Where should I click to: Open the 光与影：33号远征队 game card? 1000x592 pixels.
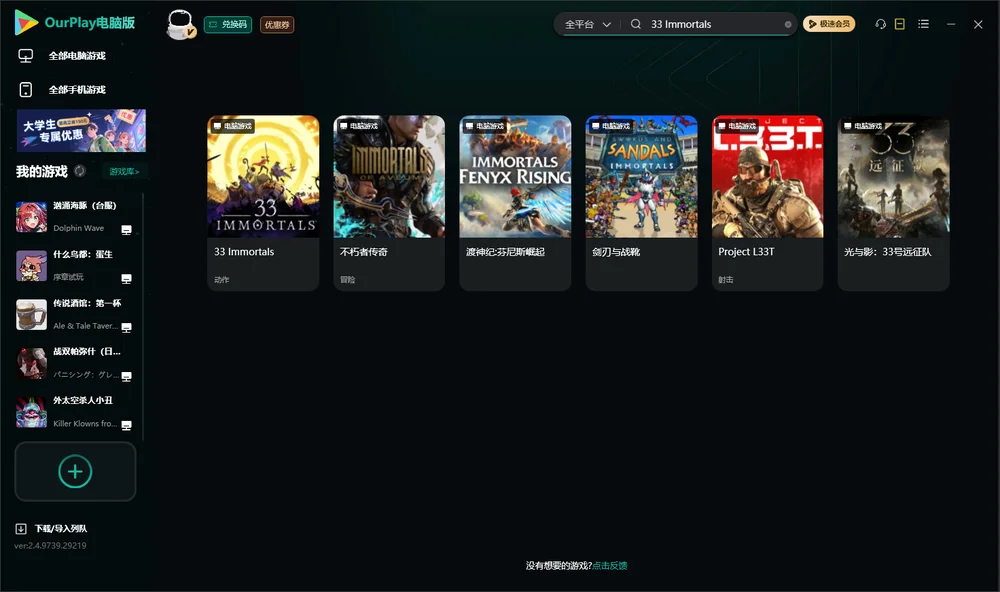(893, 203)
